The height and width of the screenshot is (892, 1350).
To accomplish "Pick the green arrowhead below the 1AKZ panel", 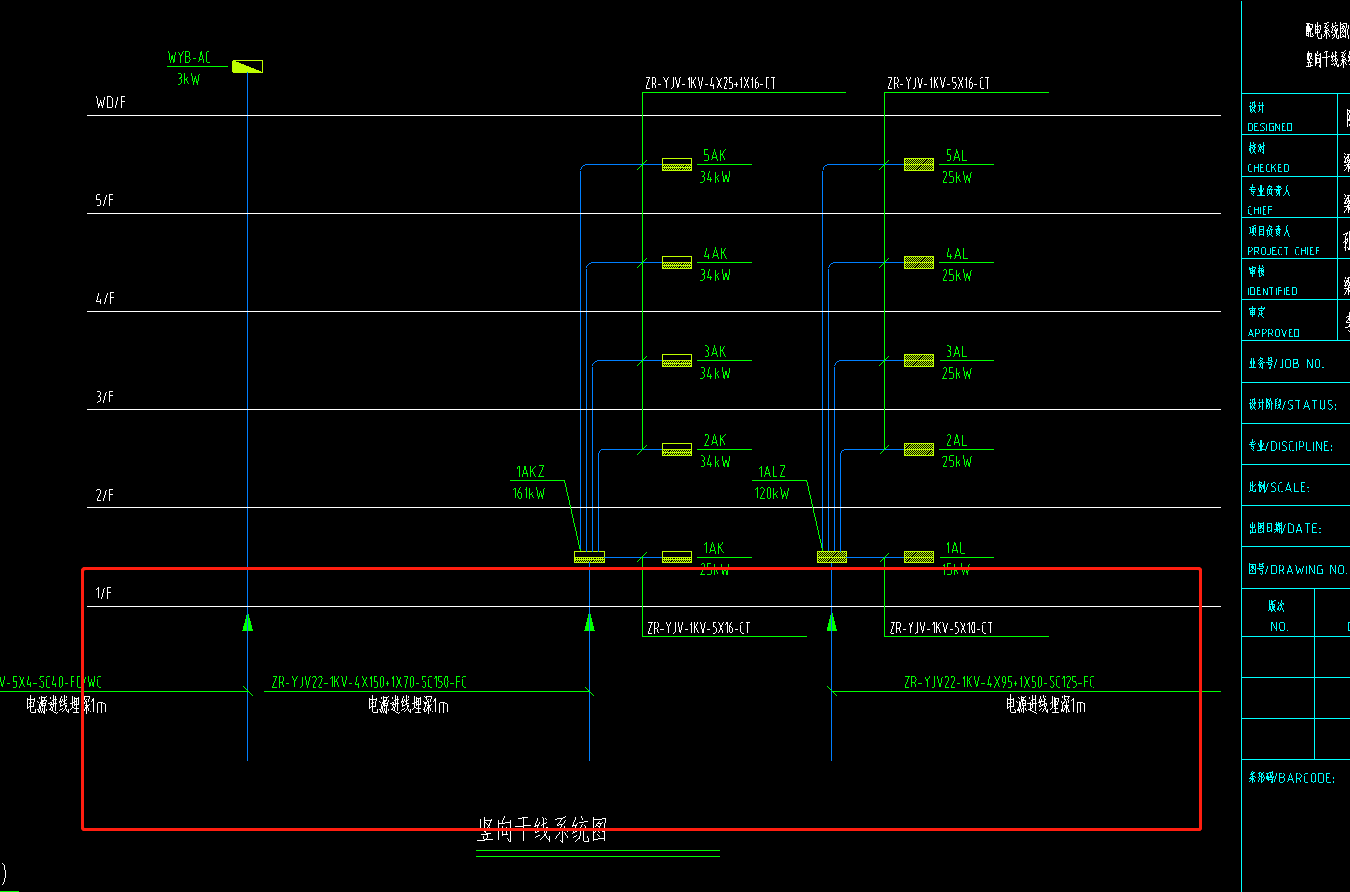I will pyautogui.click(x=590, y=623).
